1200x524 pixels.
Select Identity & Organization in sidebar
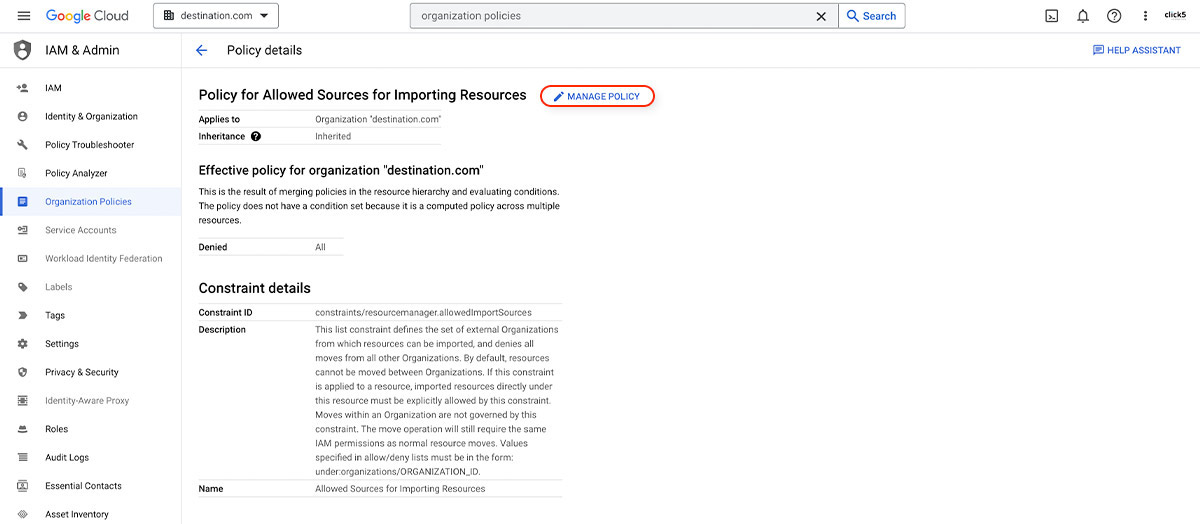pos(90,116)
